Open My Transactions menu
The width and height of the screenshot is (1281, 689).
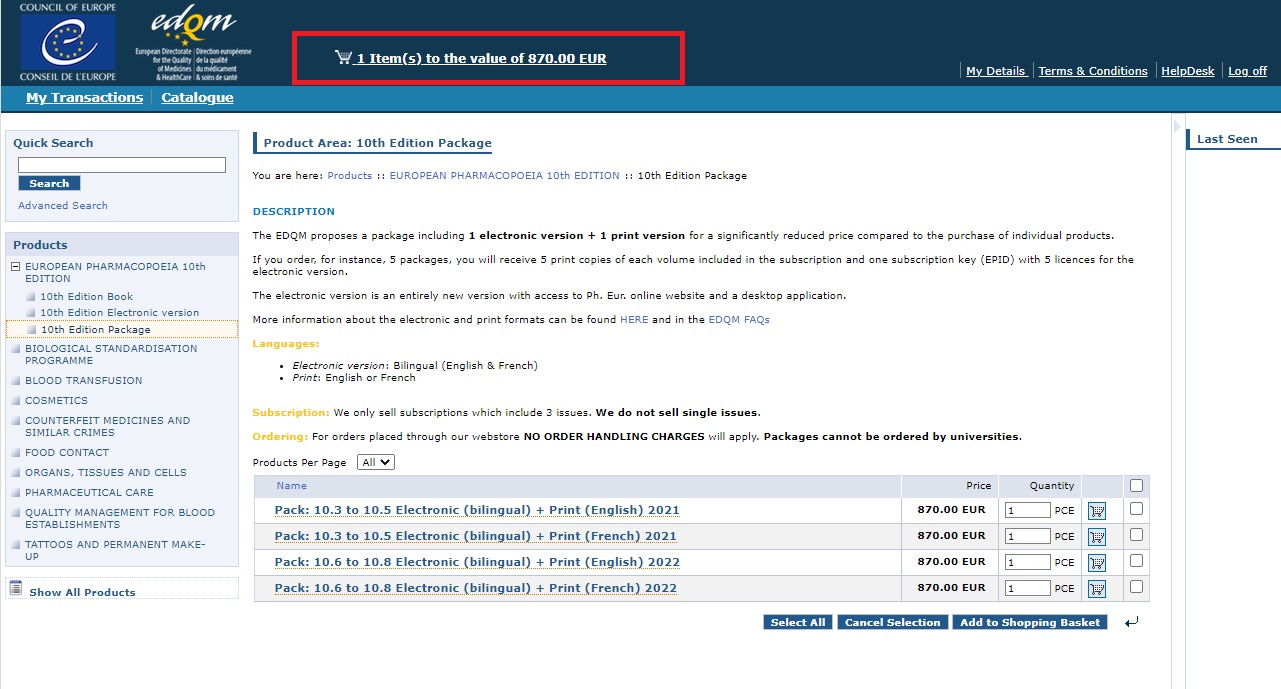point(85,97)
